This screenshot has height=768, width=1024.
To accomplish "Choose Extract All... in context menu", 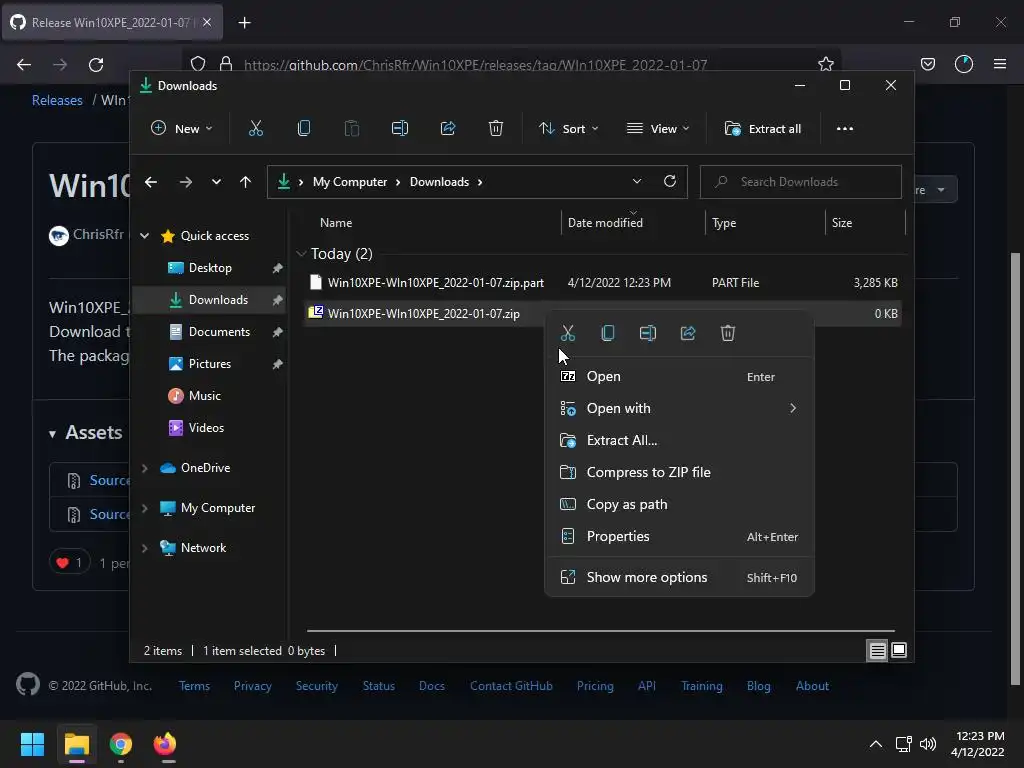I will tap(679, 441).
